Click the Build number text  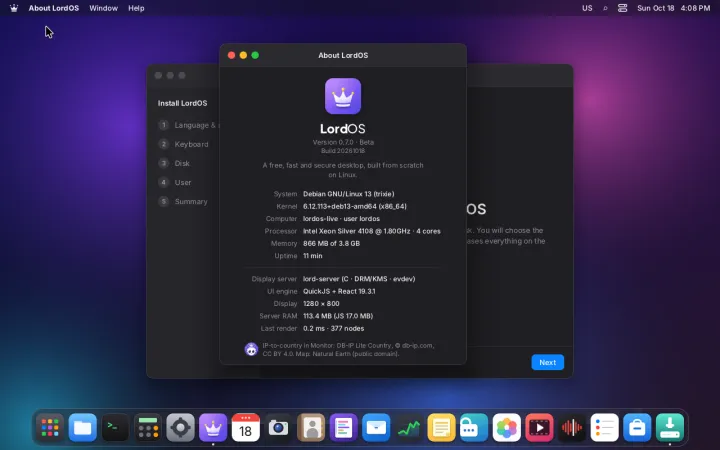pos(343,151)
